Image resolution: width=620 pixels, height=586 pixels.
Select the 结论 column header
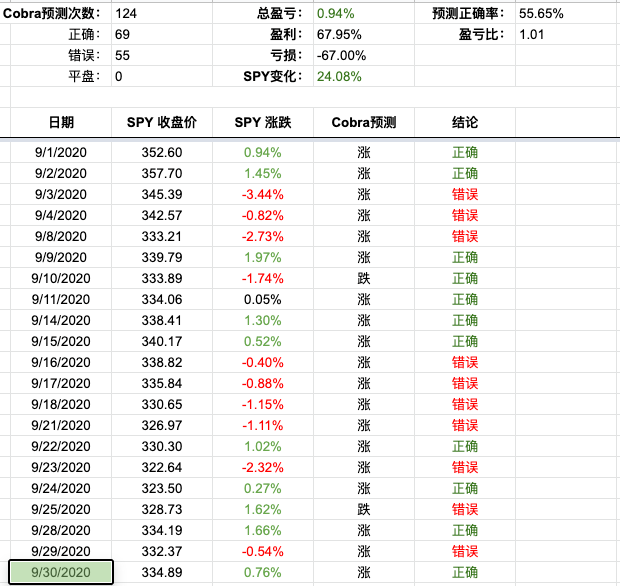tap(465, 122)
